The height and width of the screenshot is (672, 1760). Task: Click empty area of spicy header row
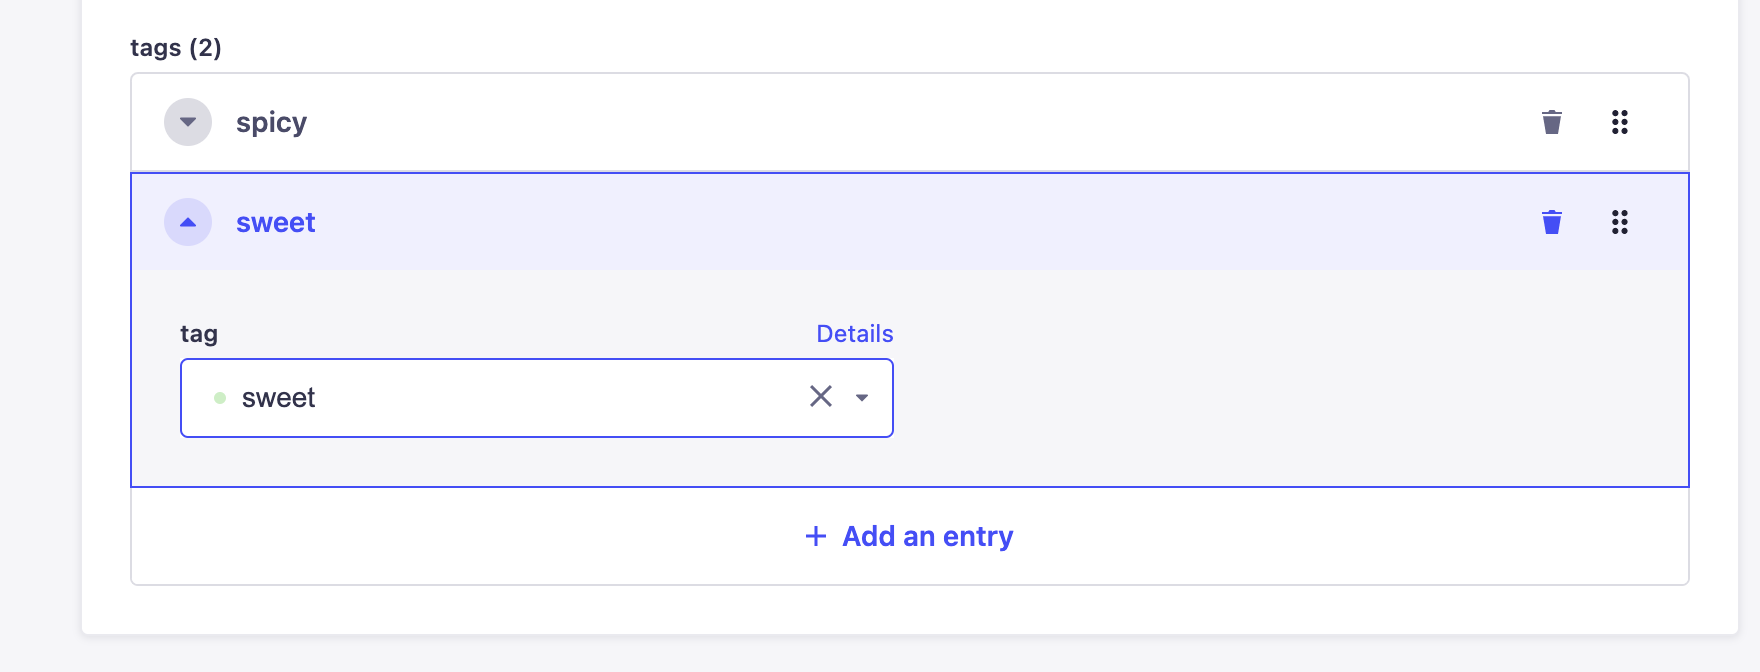click(x=900, y=122)
